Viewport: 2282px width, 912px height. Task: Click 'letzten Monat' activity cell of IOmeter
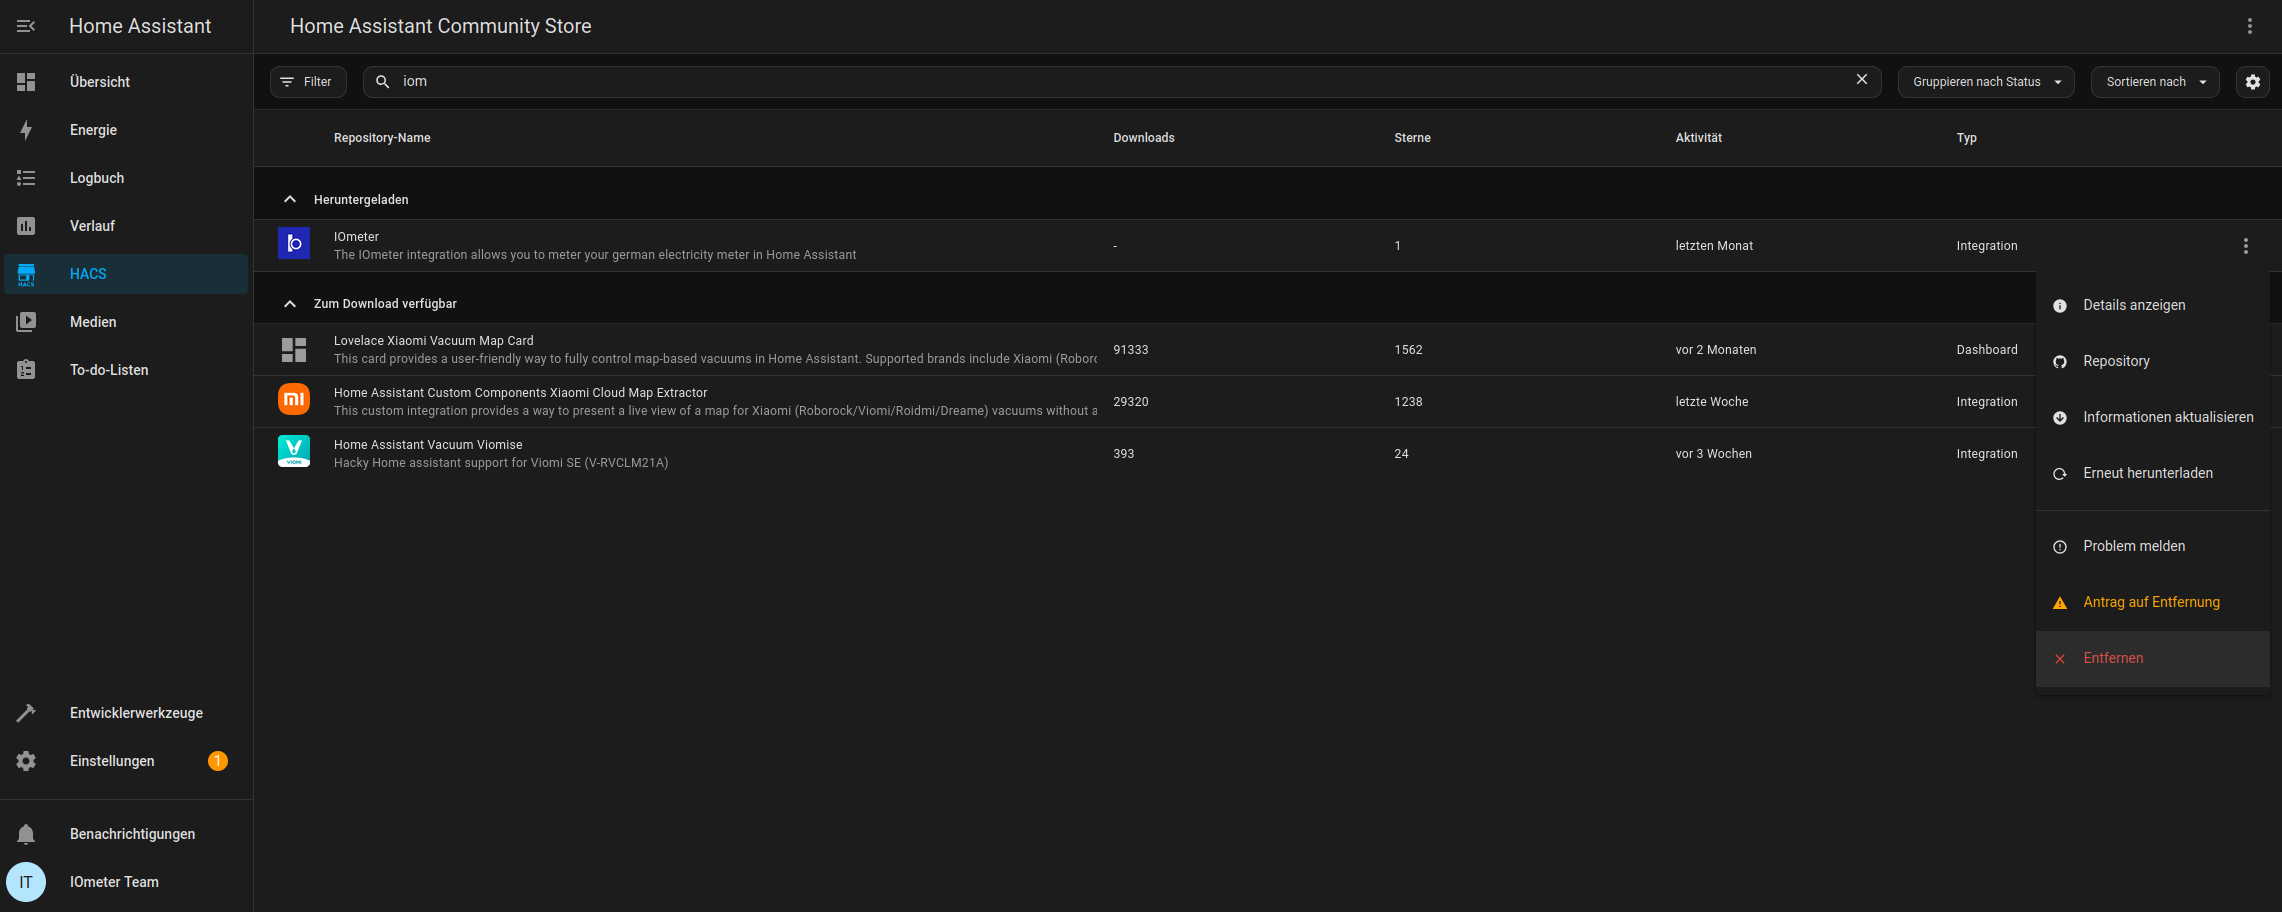[x=1714, y=246]
